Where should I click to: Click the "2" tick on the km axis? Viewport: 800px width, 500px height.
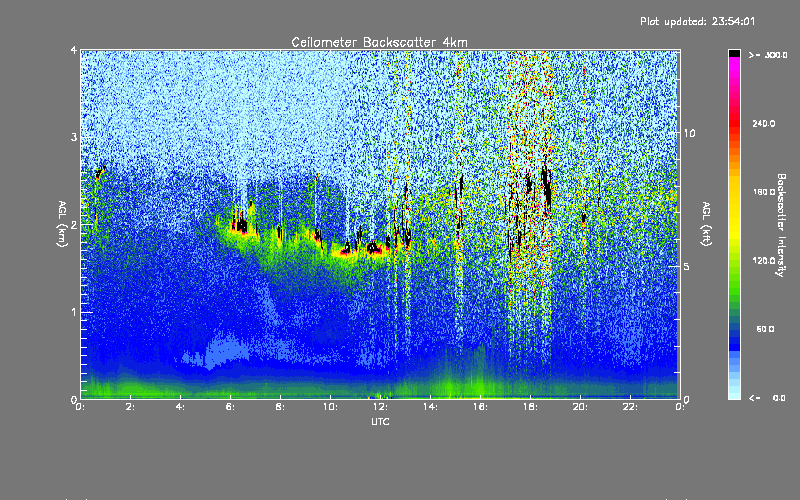(74, 224)
